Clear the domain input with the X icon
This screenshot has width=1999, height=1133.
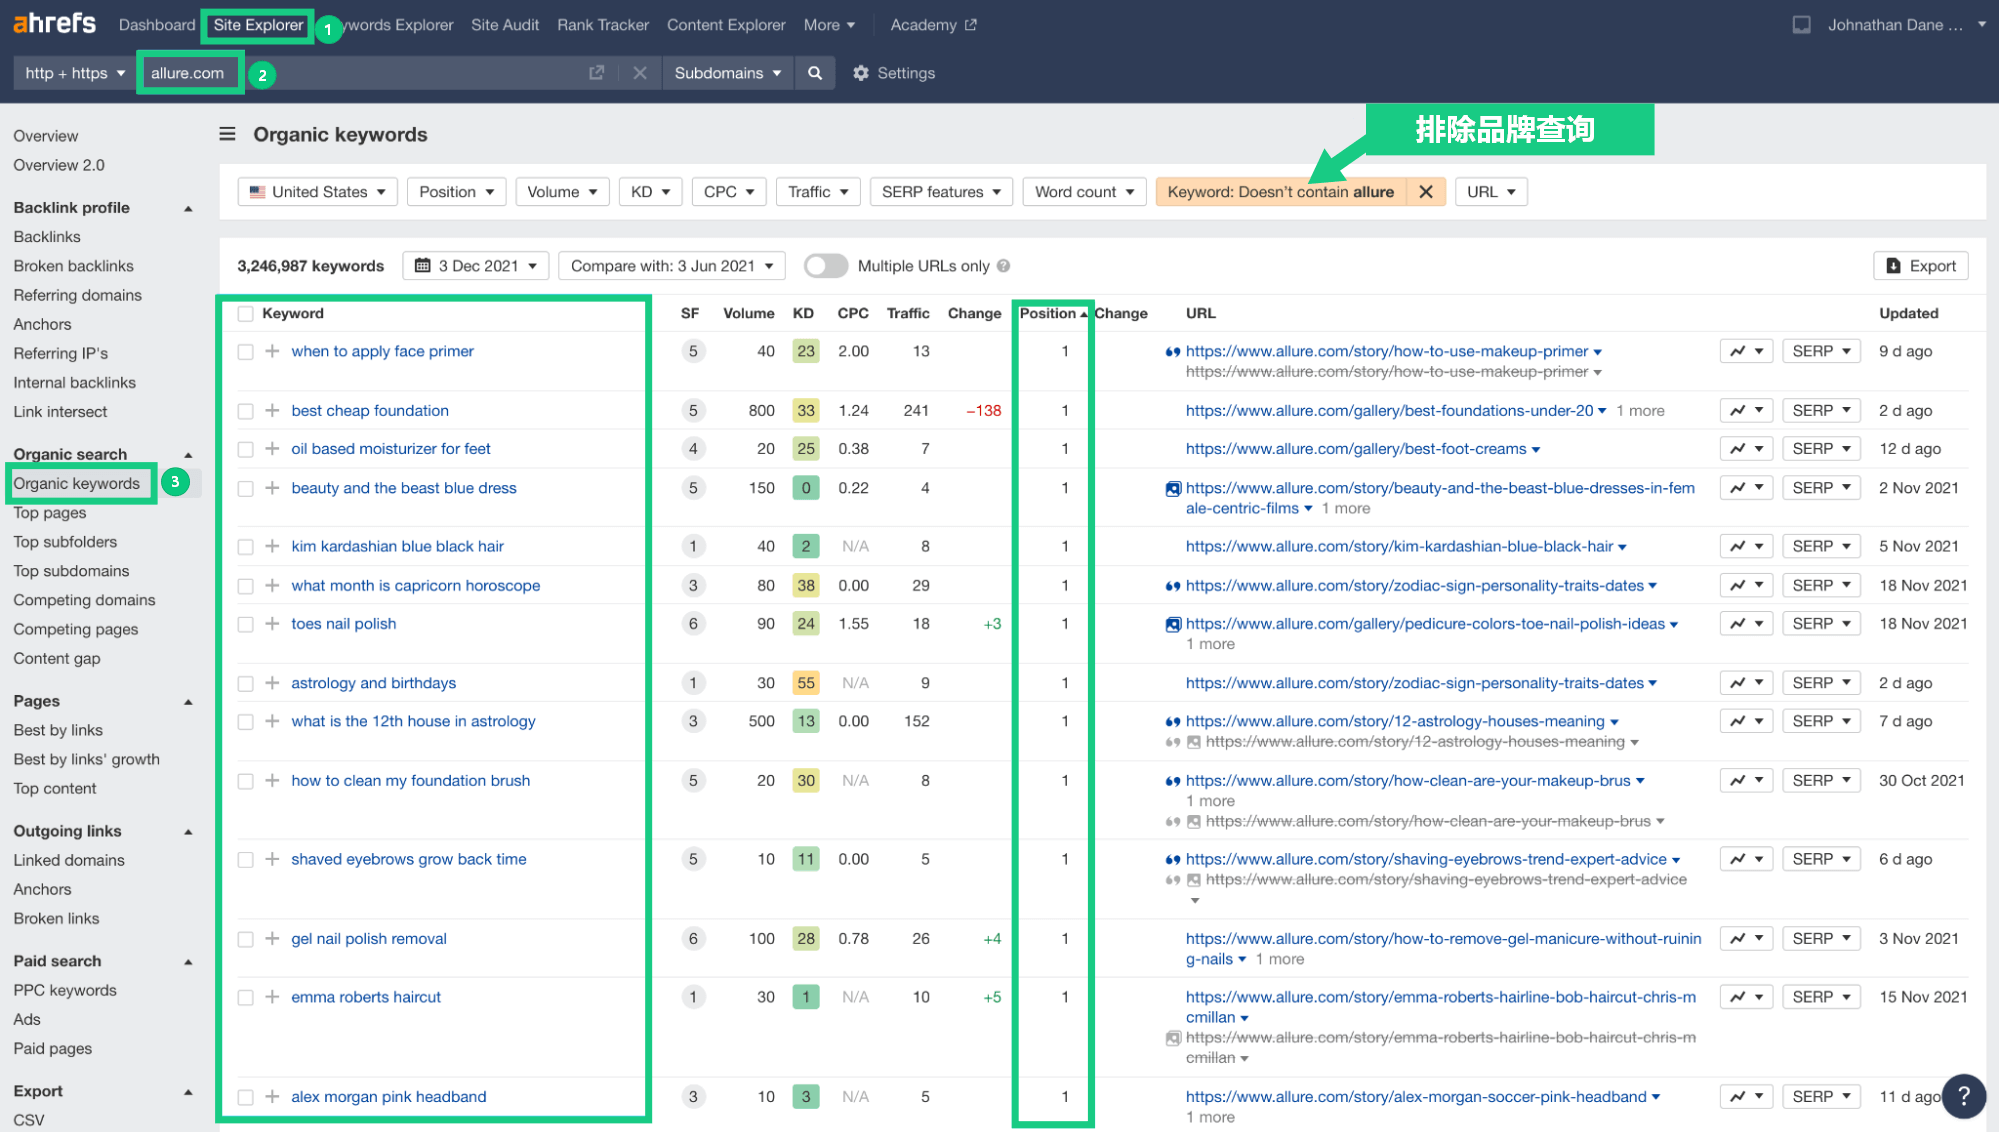pos(640,73)
